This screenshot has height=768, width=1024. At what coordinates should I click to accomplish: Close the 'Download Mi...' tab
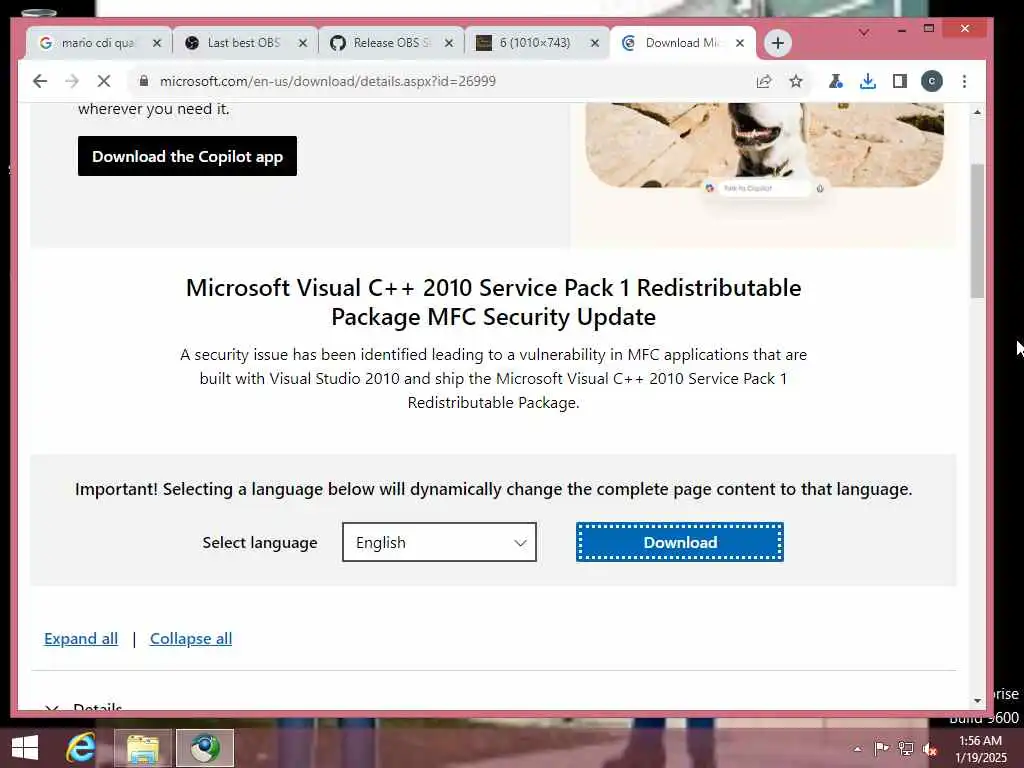click(740, 43)
